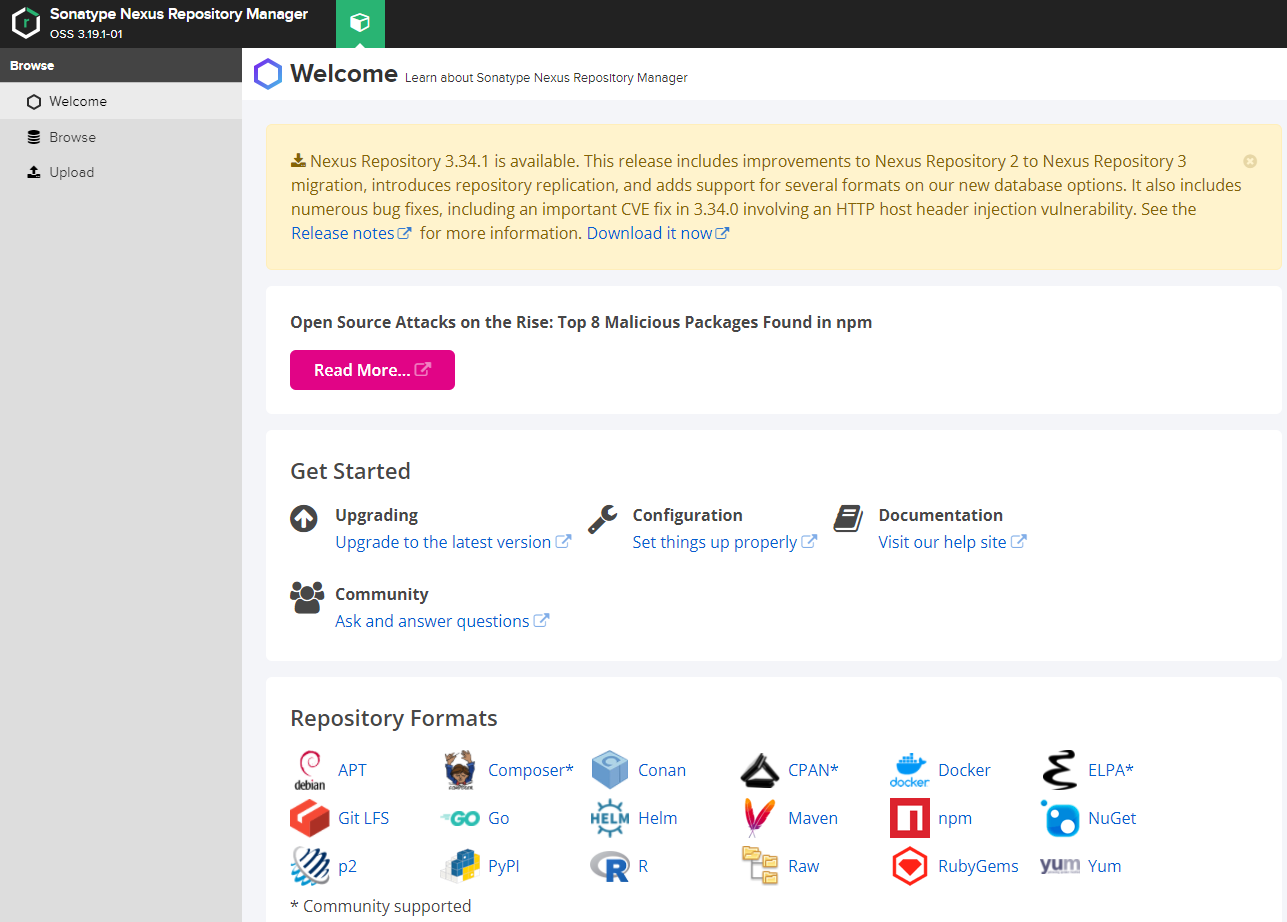Image resolution: width=1287 pixels, height=922 pixels.
Task: Open the Composer* format link
Action: click(x=531, y=770)
